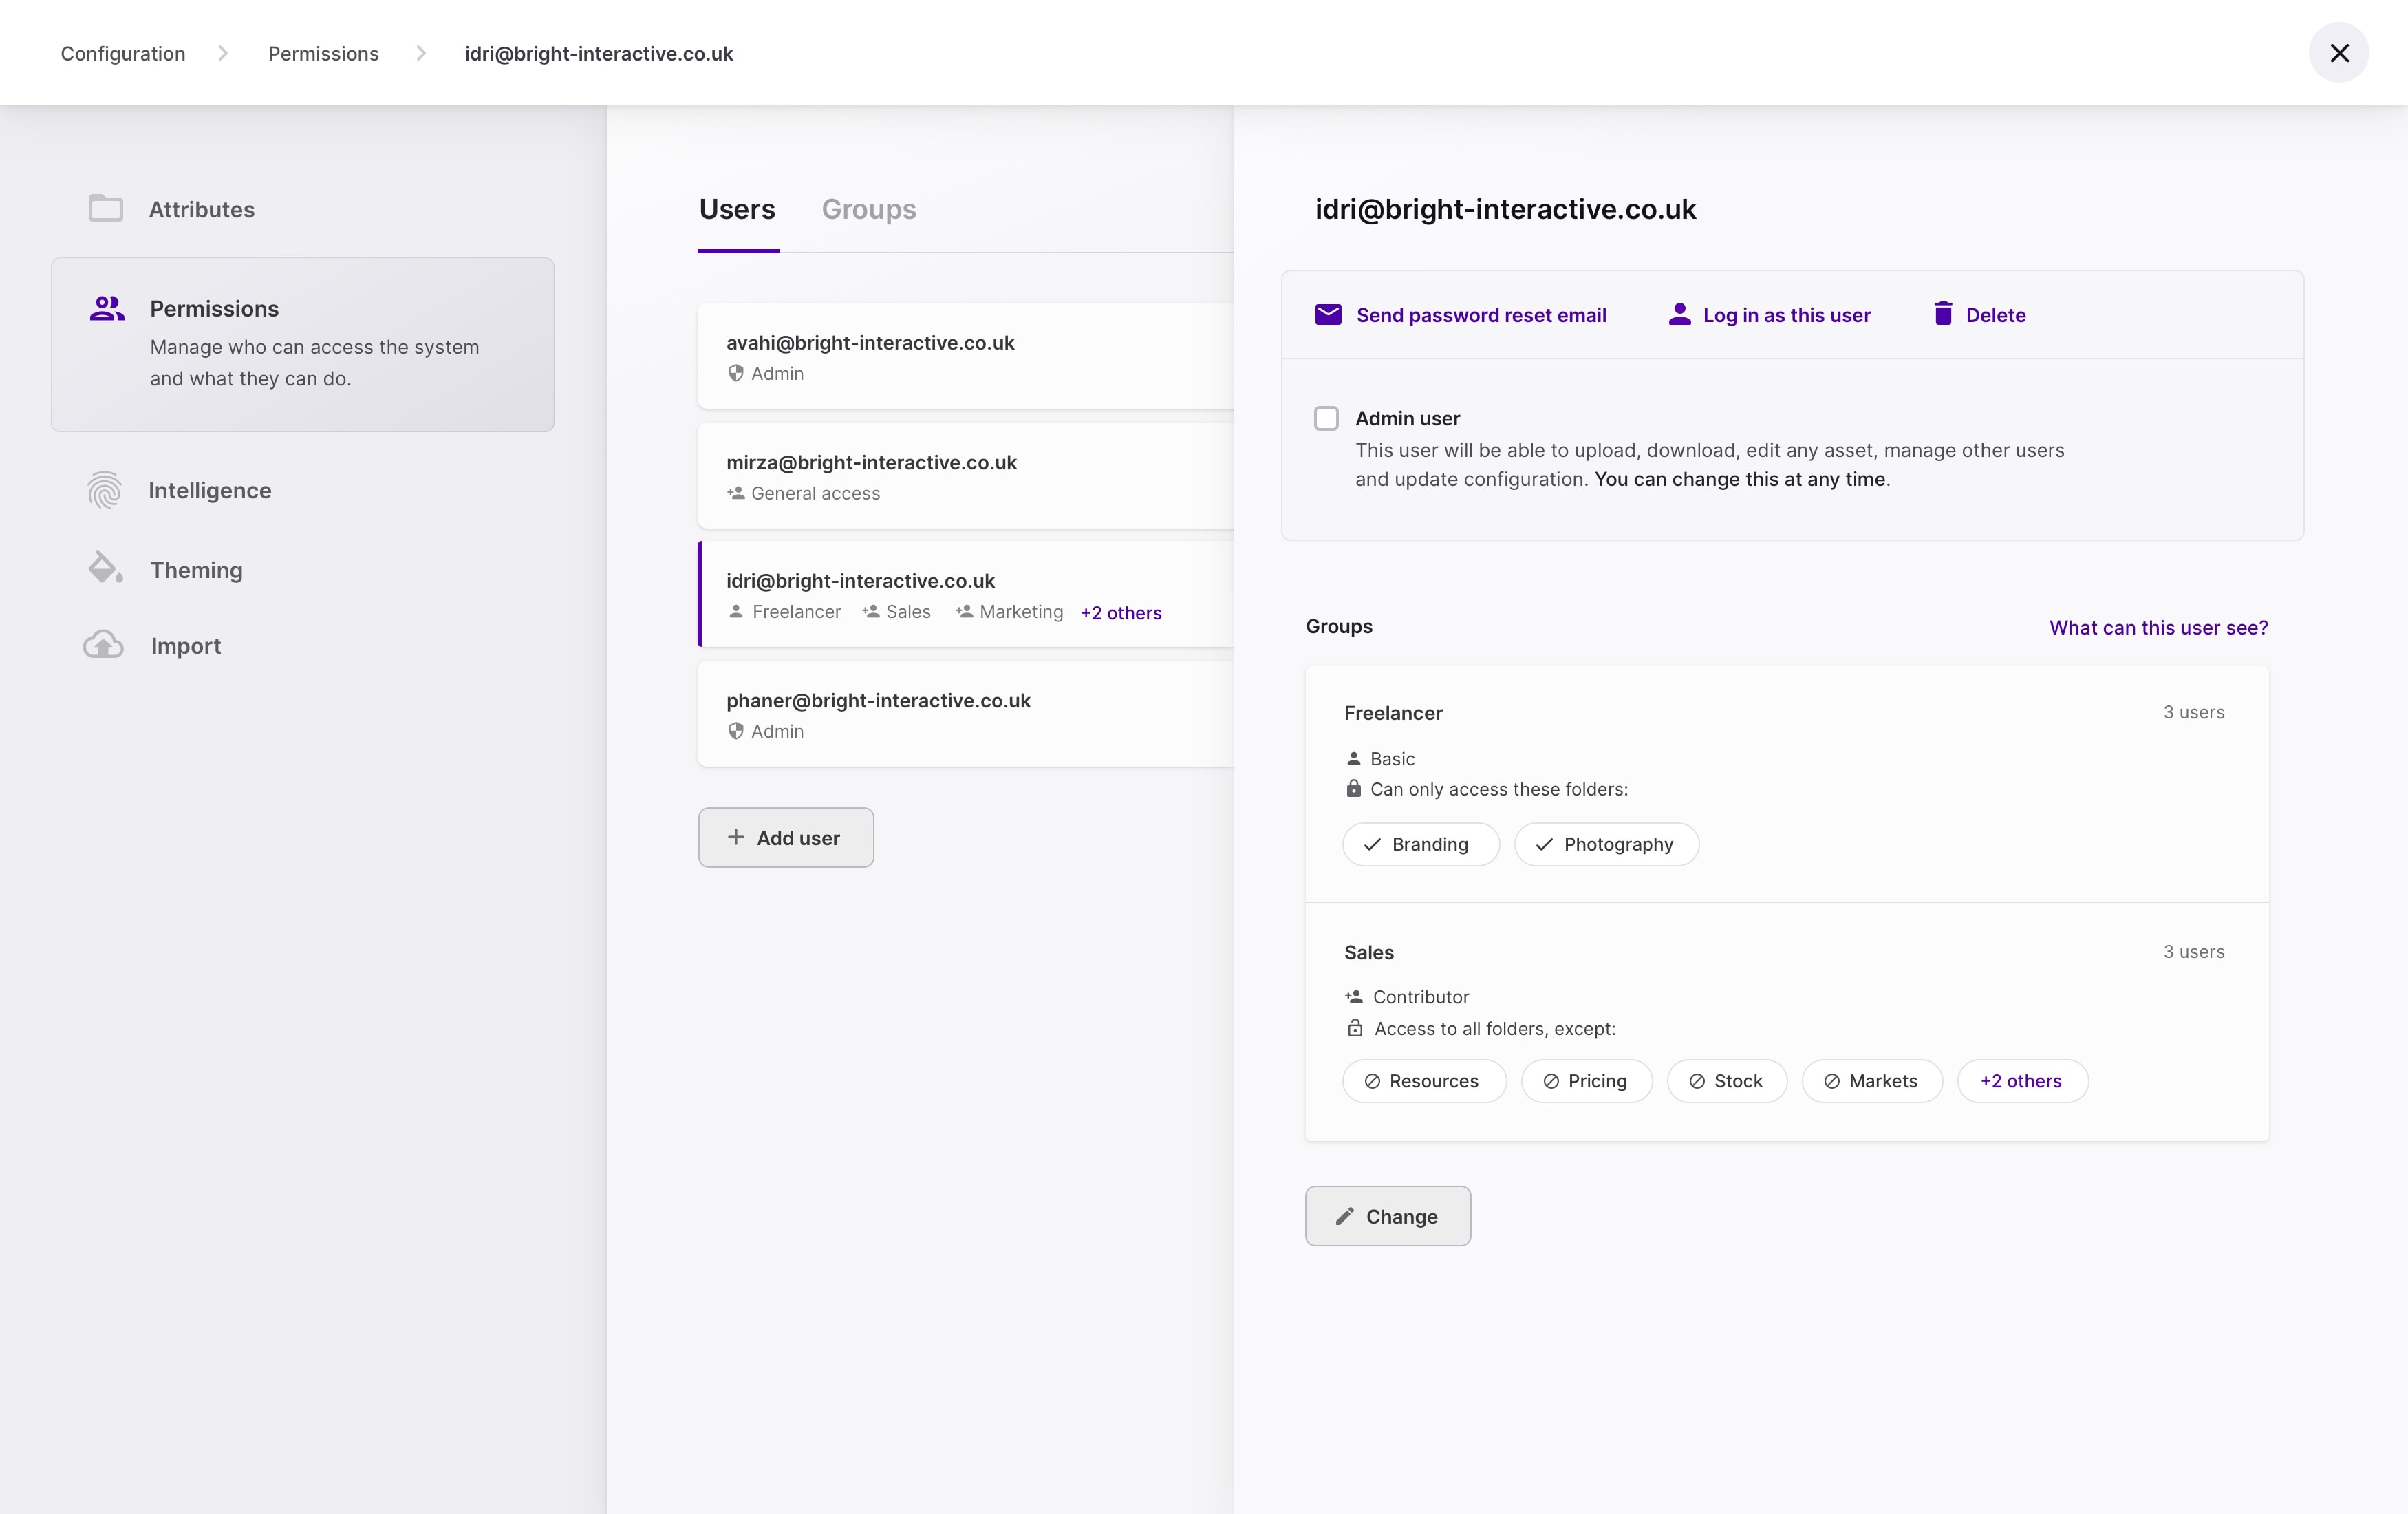Viewport: 2408px width, 1514px height.
Task: Deselect the Photography folder chip
Action: tap(1606, 844)
